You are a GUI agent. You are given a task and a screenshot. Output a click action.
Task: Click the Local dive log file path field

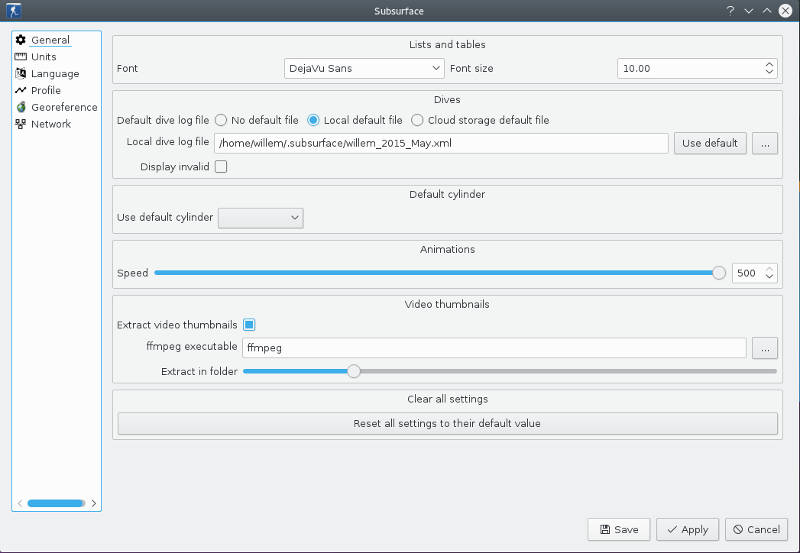440,143
